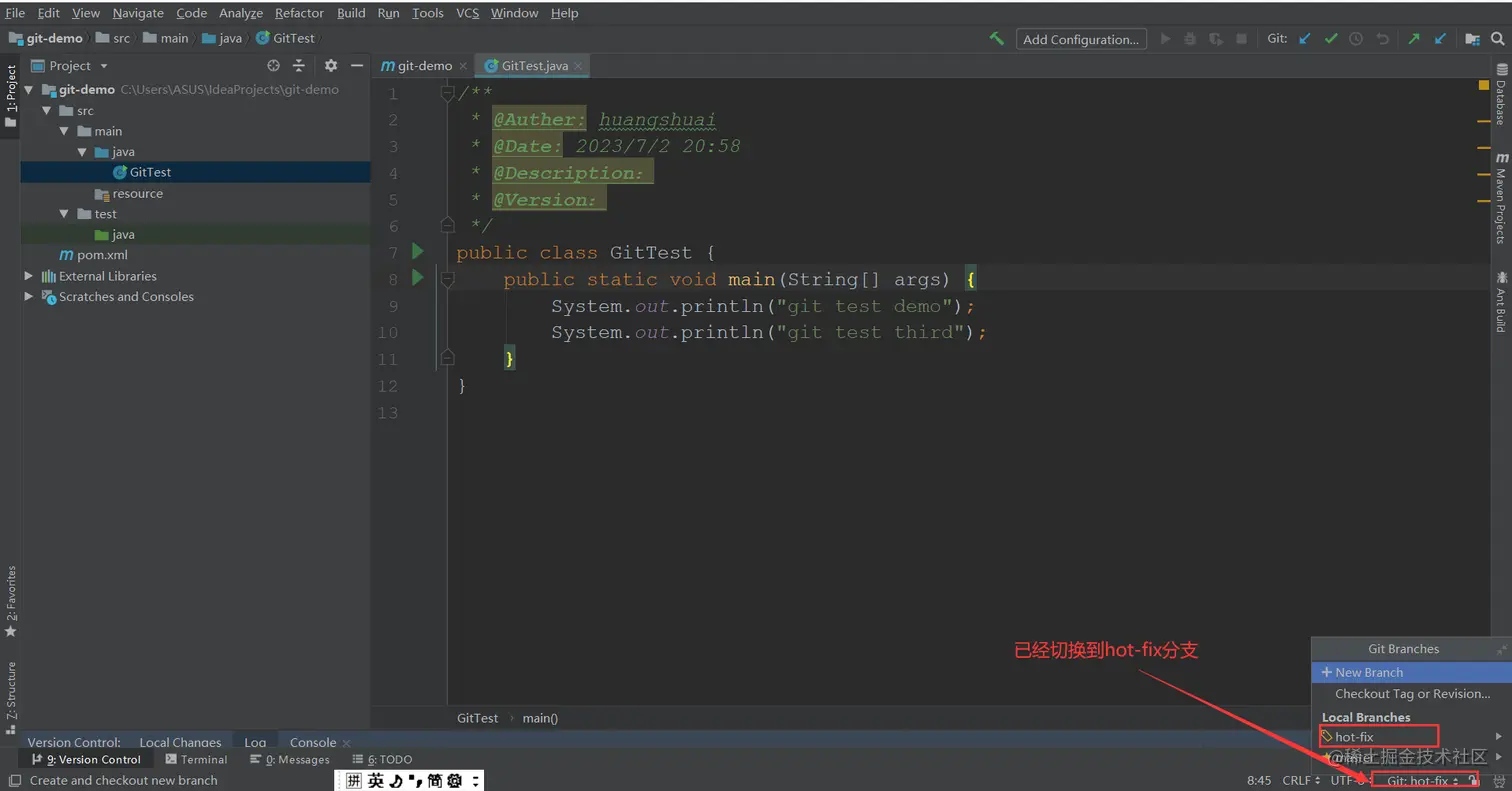Click the tool windows toggle icon bottom-left
1512x791 pixels.
[x=14, y=780]
